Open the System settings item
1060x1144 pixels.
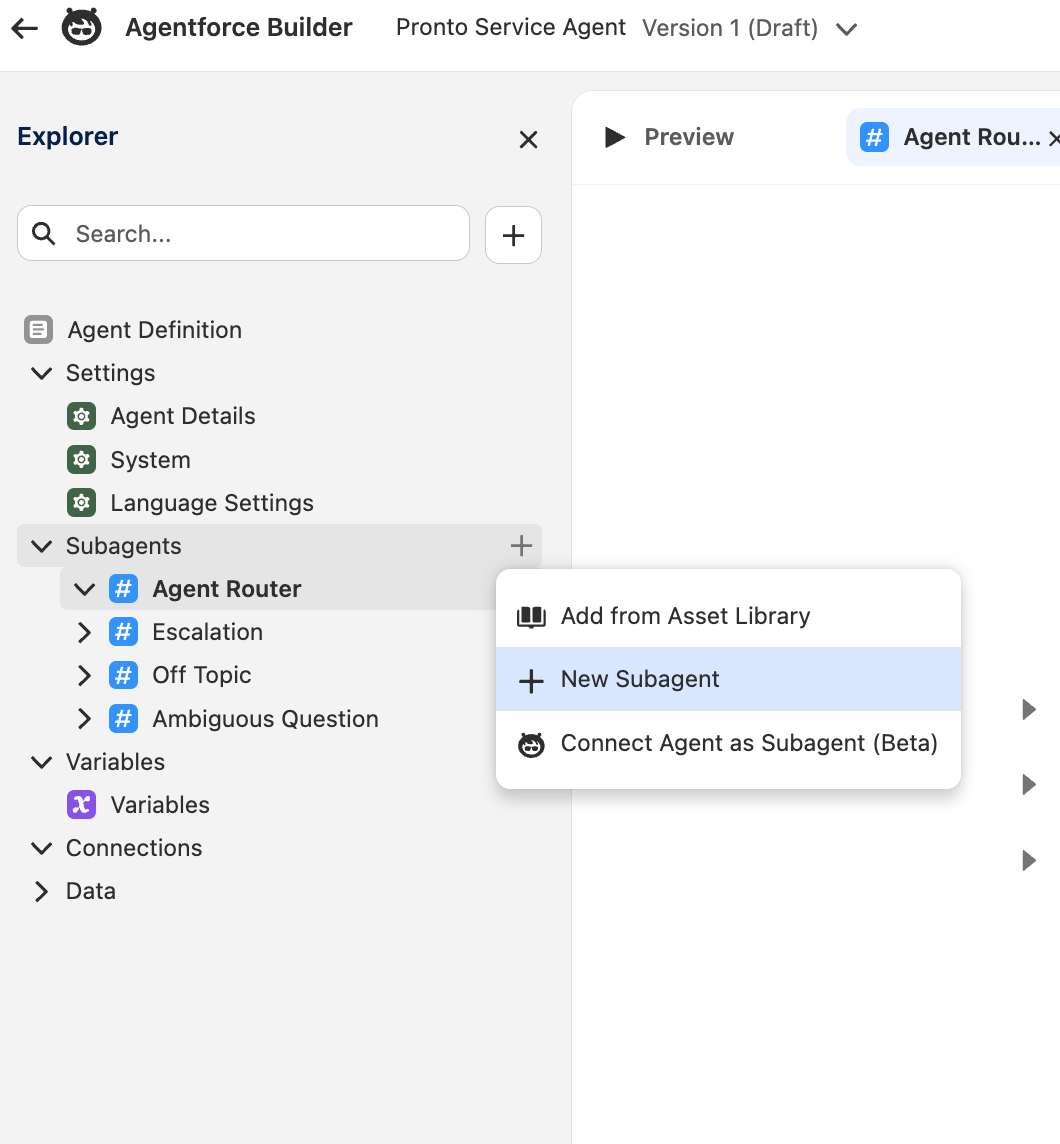point(150,460)
